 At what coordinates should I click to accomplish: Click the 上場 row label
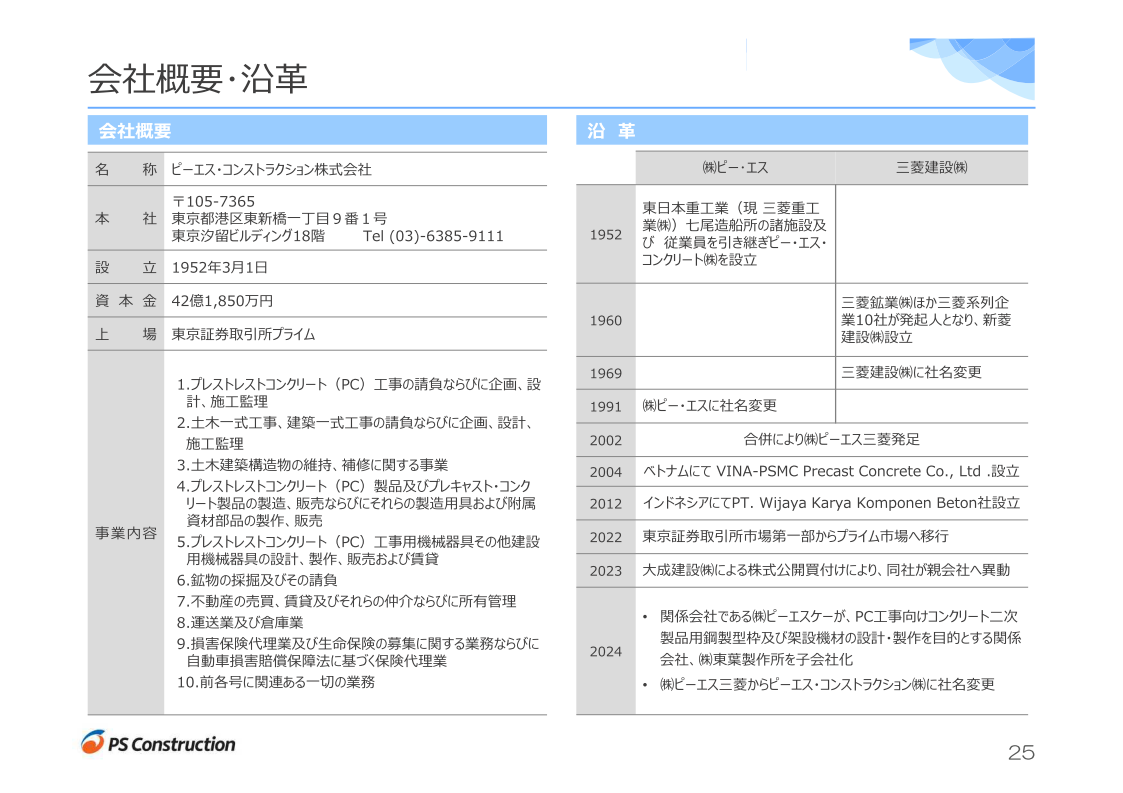[126, 334]
